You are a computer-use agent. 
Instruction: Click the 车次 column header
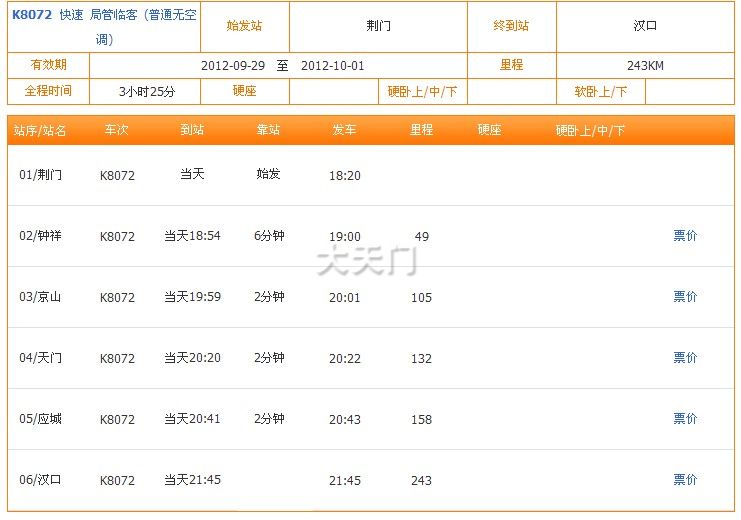pos(116,131)
